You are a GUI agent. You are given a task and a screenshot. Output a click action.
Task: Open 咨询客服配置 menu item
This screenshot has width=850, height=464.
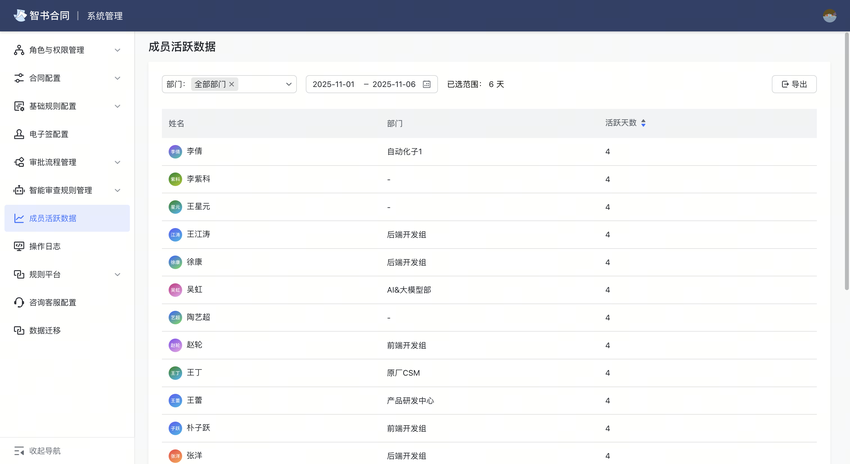67,302
